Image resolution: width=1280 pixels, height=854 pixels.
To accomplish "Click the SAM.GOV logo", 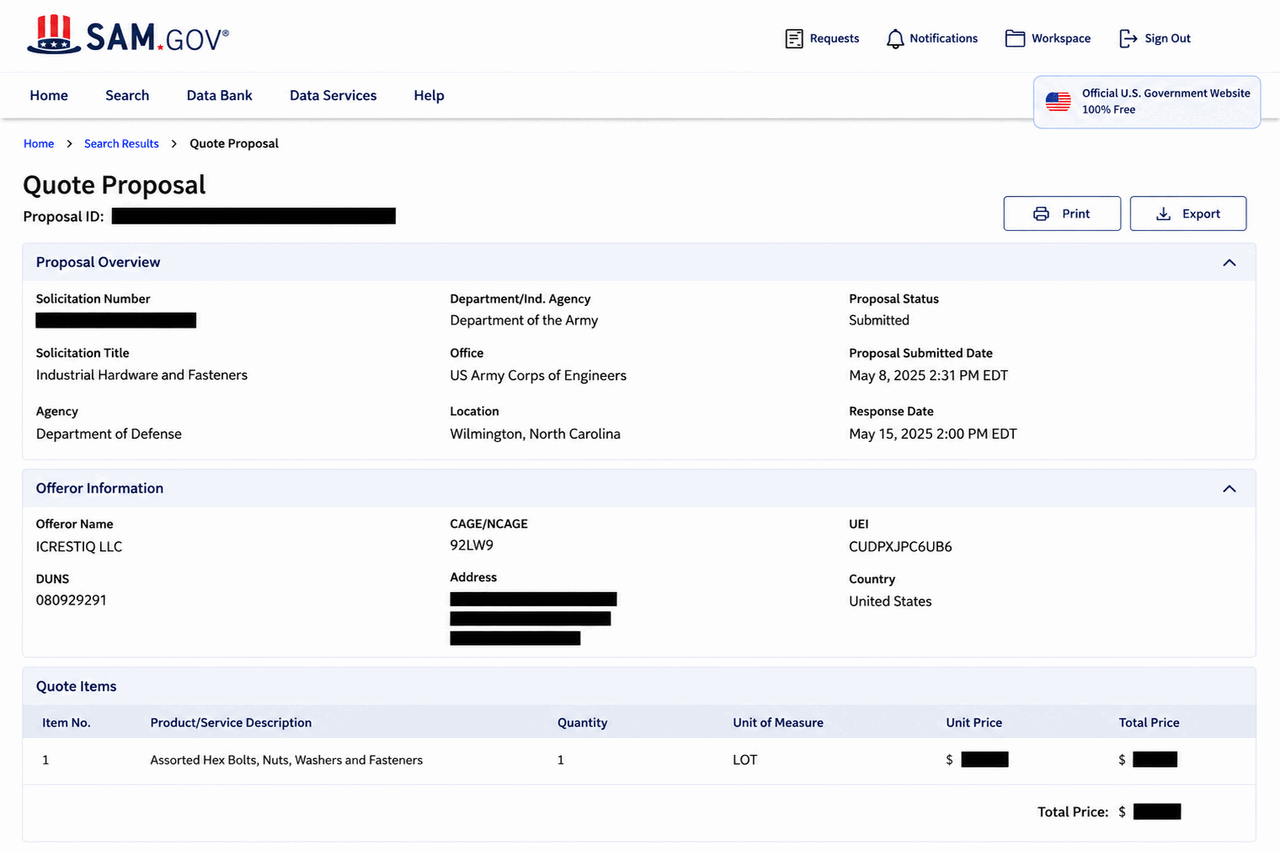I will point(128,36).
